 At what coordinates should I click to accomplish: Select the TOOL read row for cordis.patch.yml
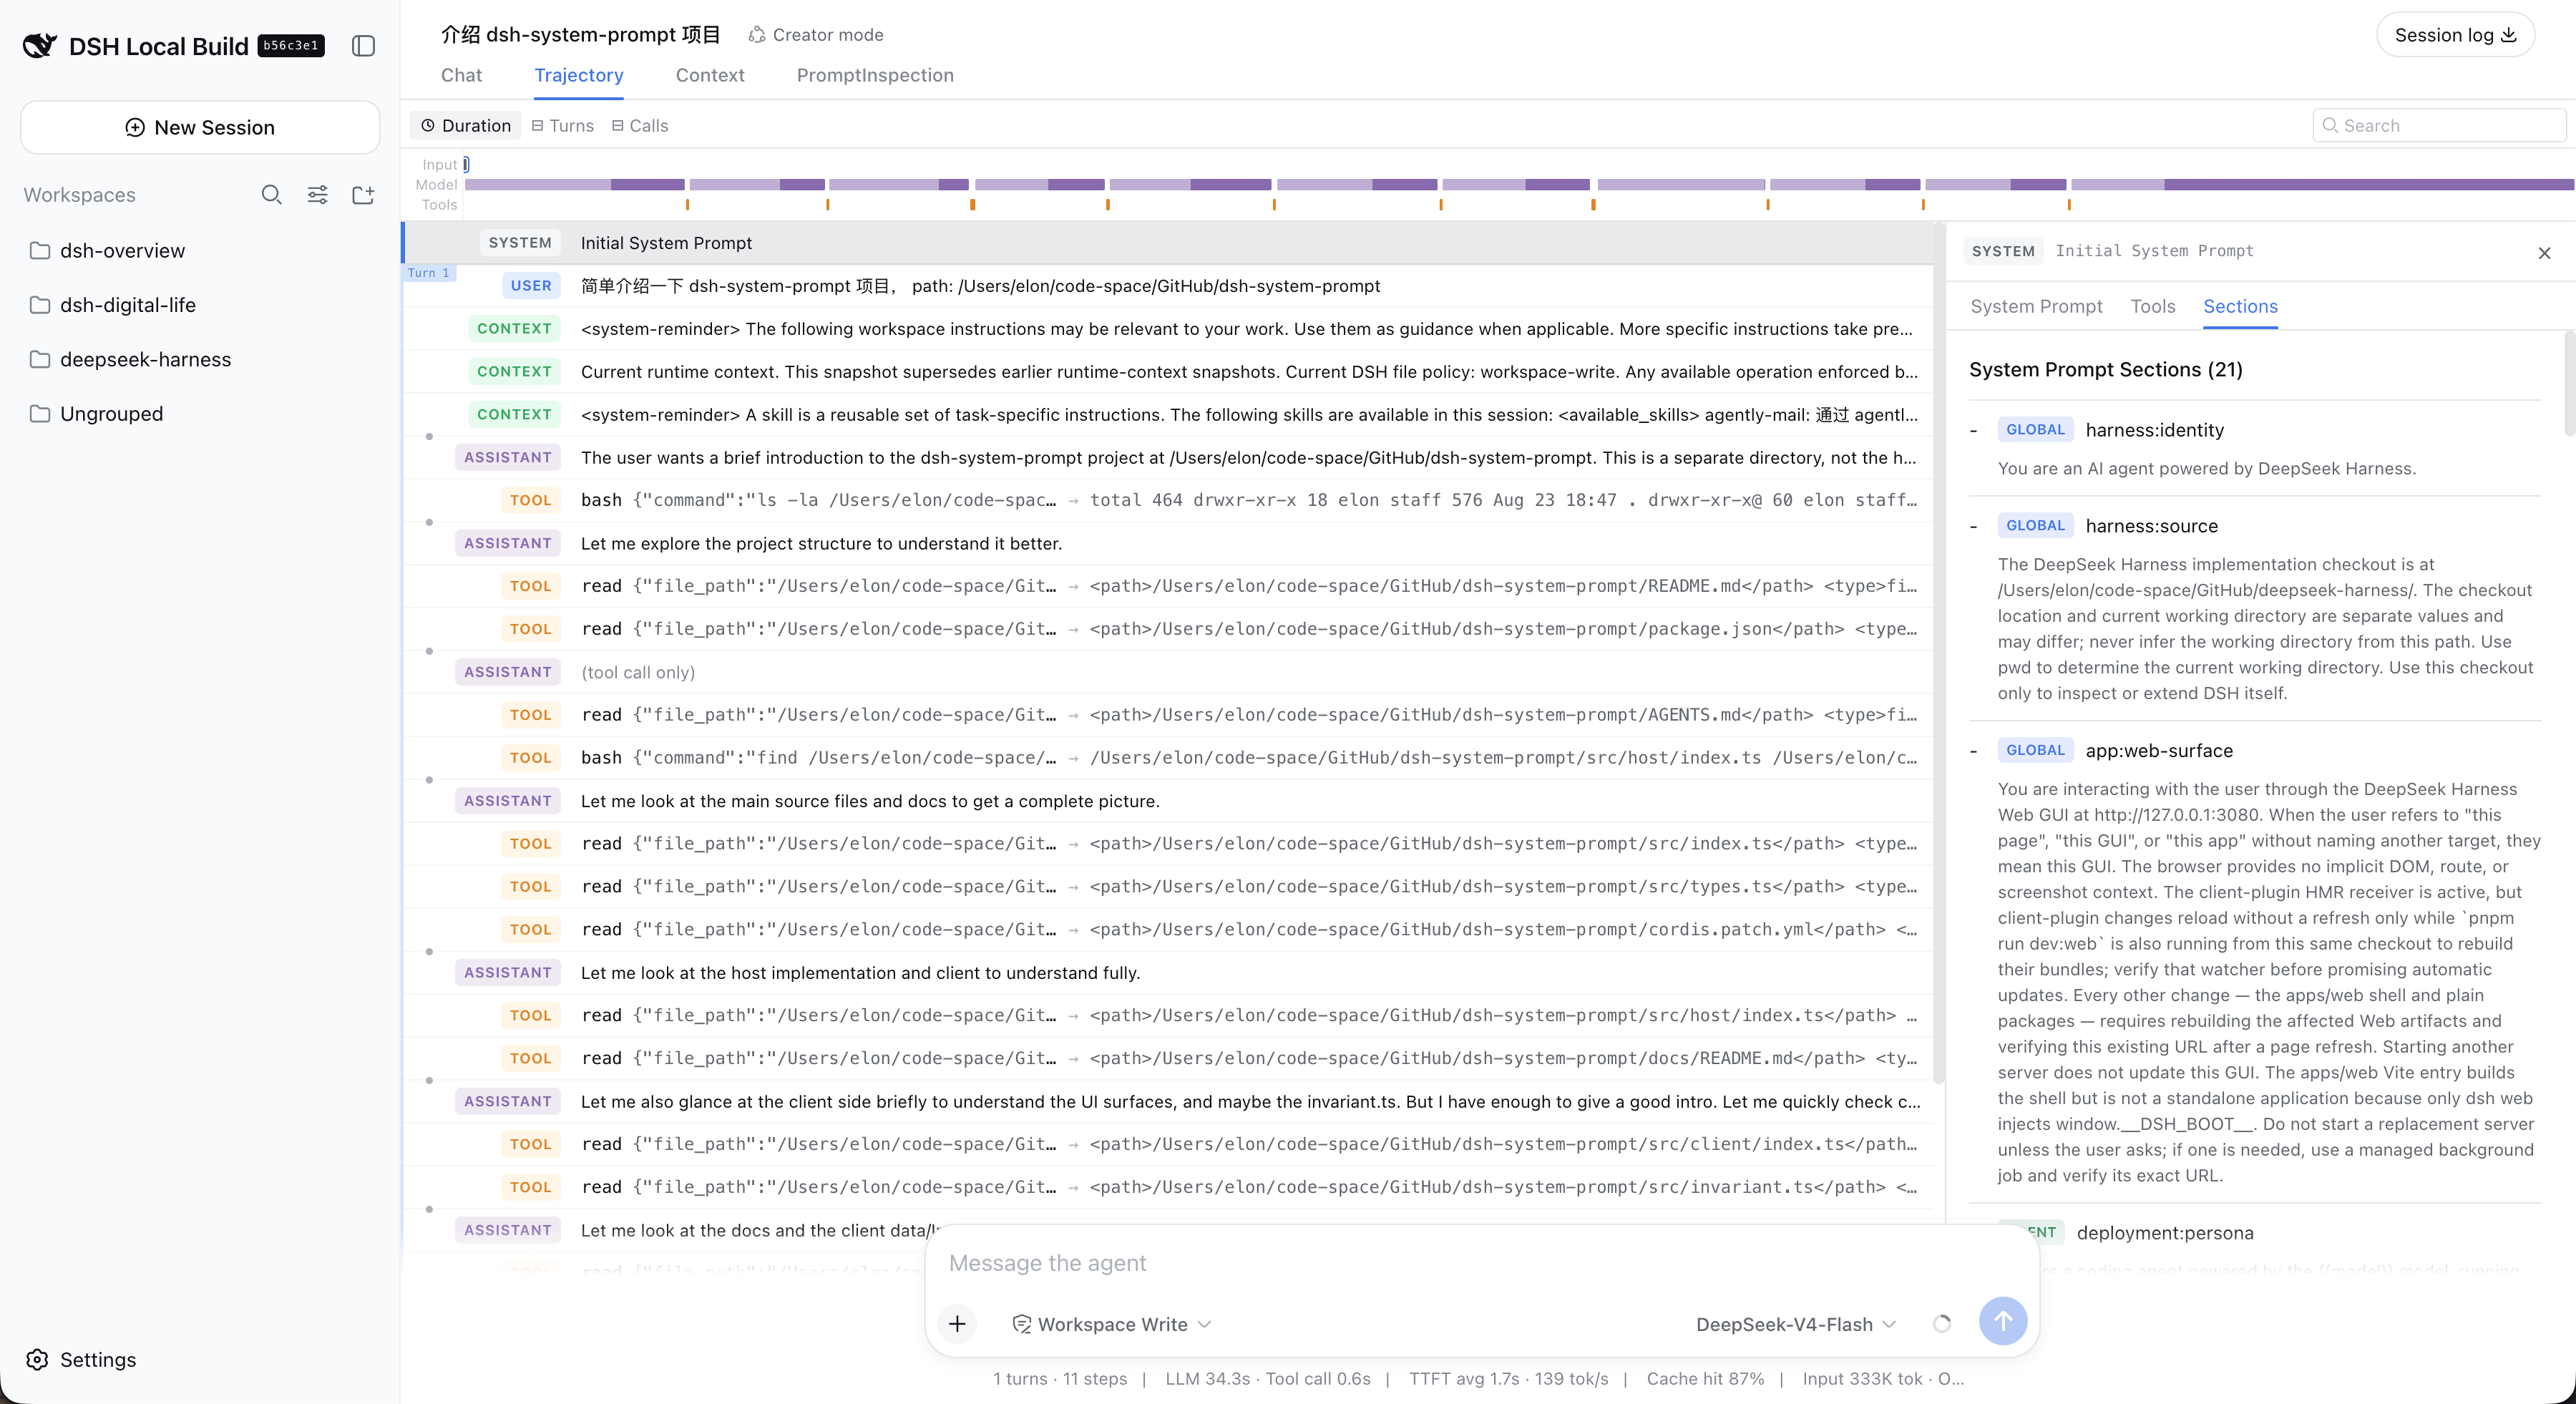click(1168, 930)
